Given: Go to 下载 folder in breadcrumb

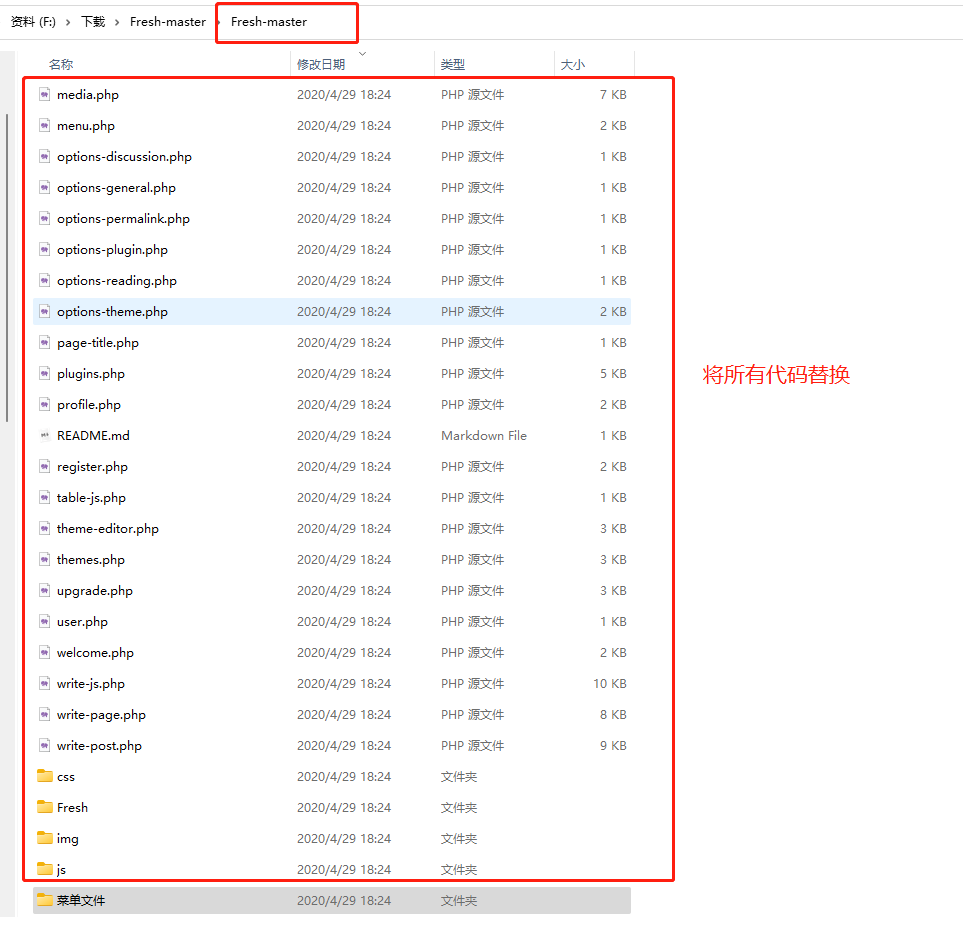Looking at the screenshot, I should coord(93,22).
